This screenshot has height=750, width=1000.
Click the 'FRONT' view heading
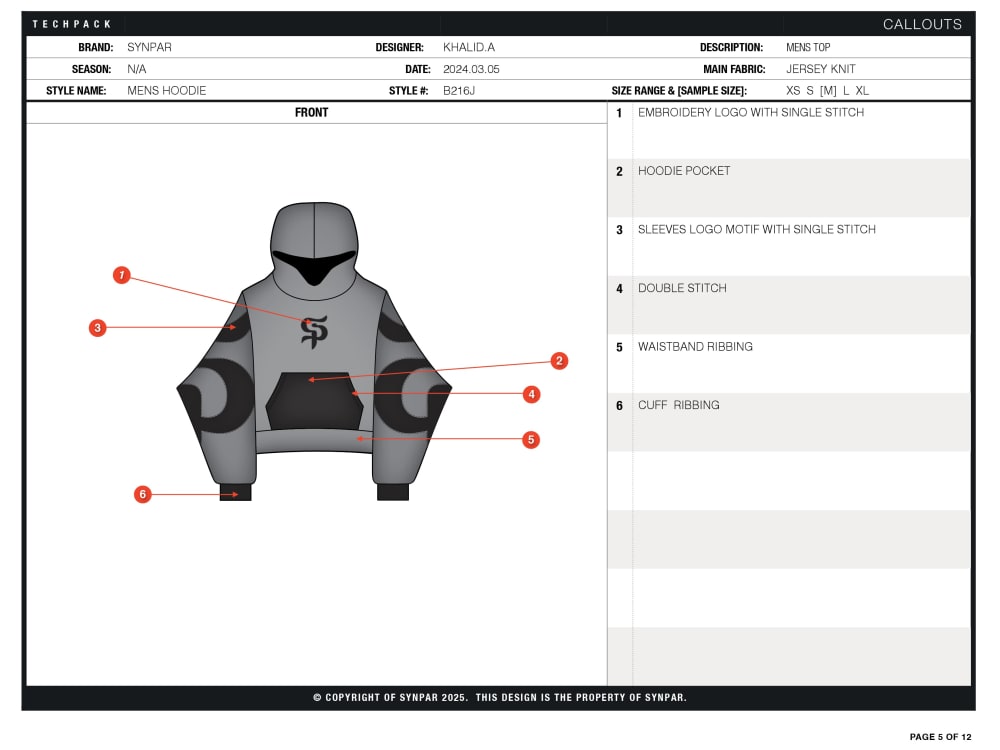coord(311,112)
